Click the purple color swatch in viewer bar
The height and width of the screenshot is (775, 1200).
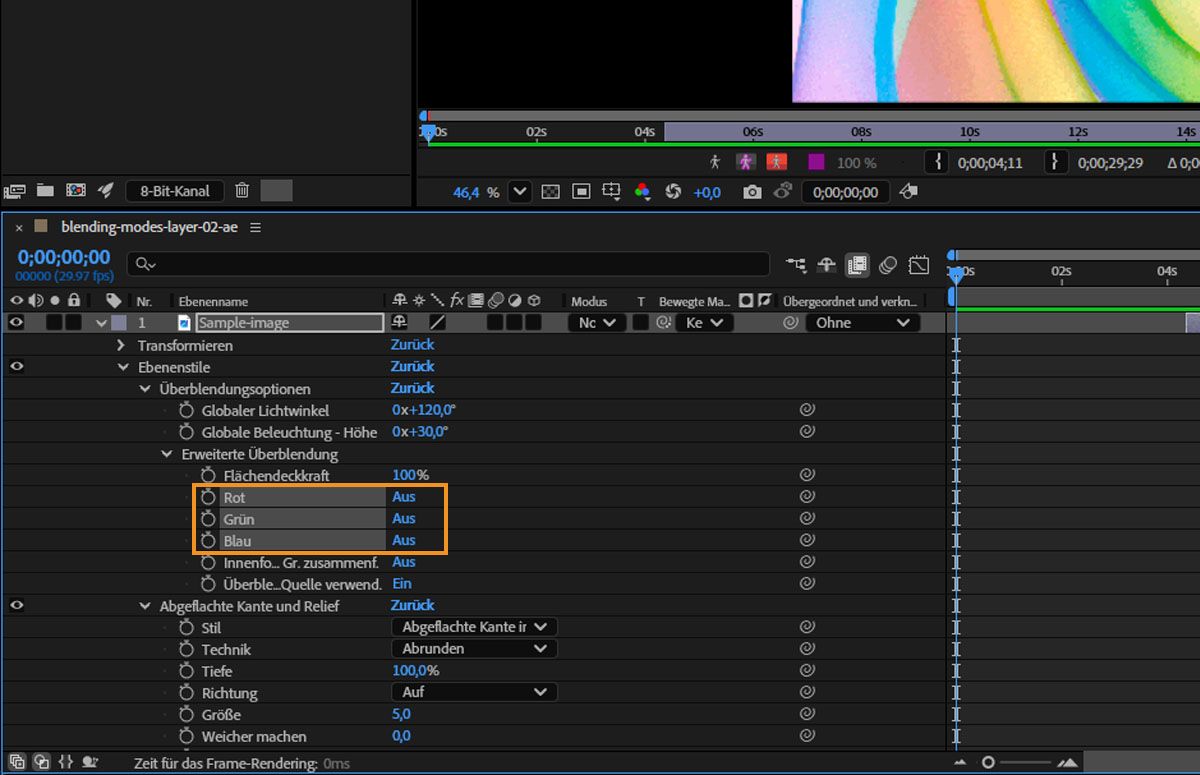tap(816, 162)
